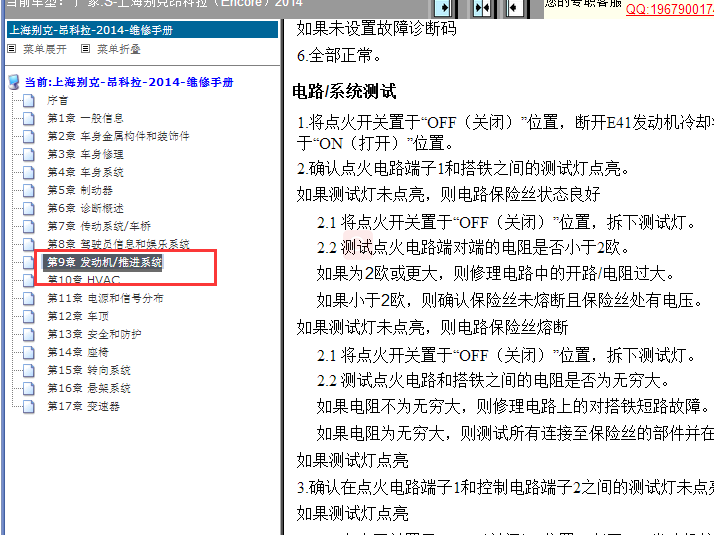This screenshot has width=714, height=535.
Task: Click the split-pane double-arrow icon
Action: point(482,8)
